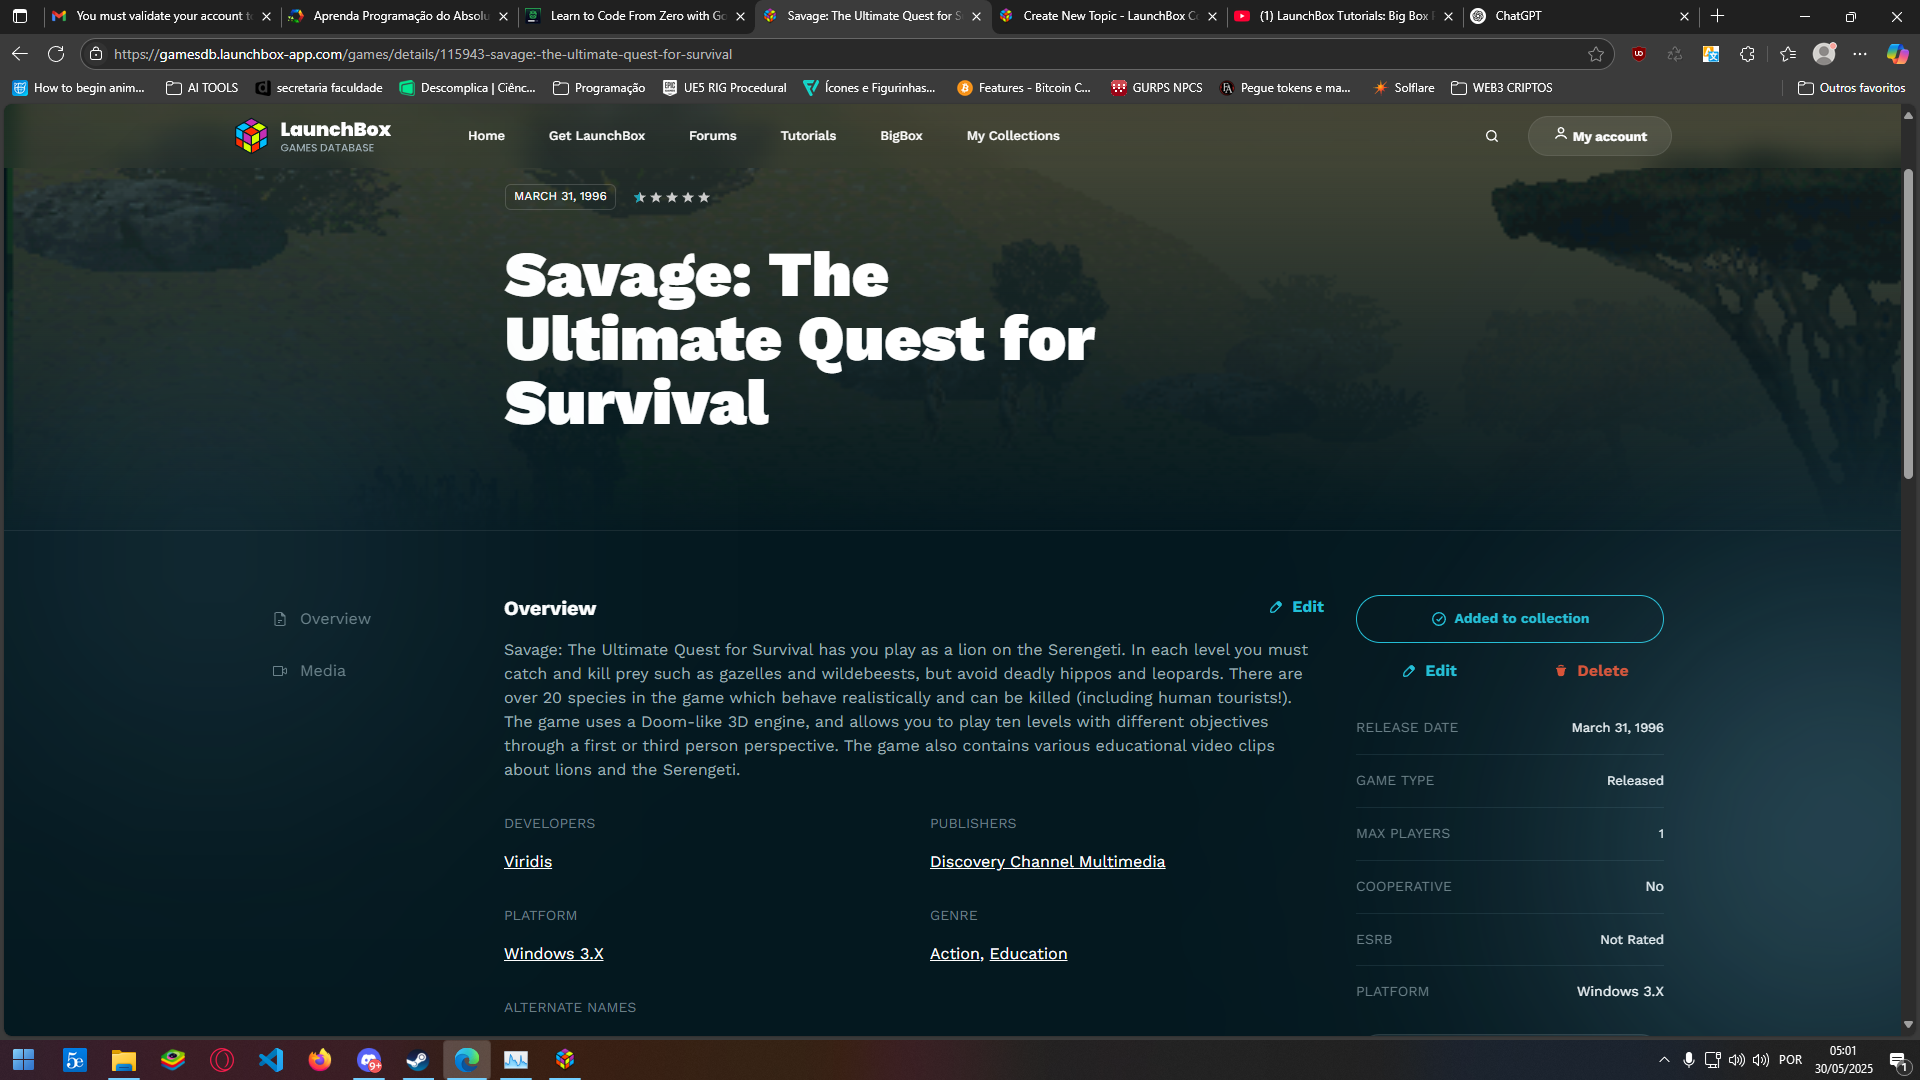1920x1080 pixels.
Task: Open the site search magnifier icon
Action: pyautogui.click(x=1492, y=136)
